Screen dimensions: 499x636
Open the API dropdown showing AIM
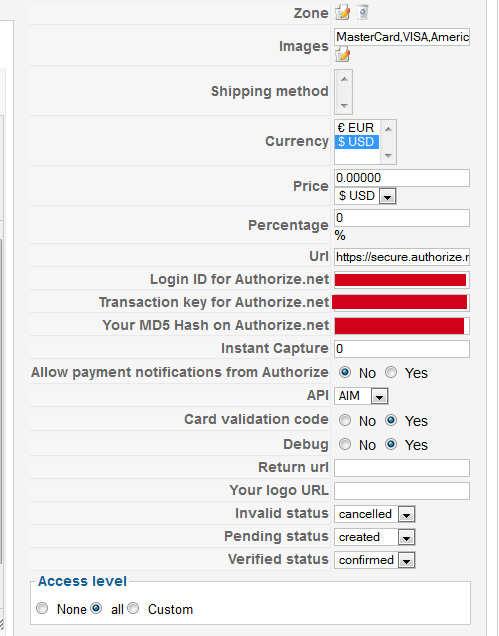[361, 396]
